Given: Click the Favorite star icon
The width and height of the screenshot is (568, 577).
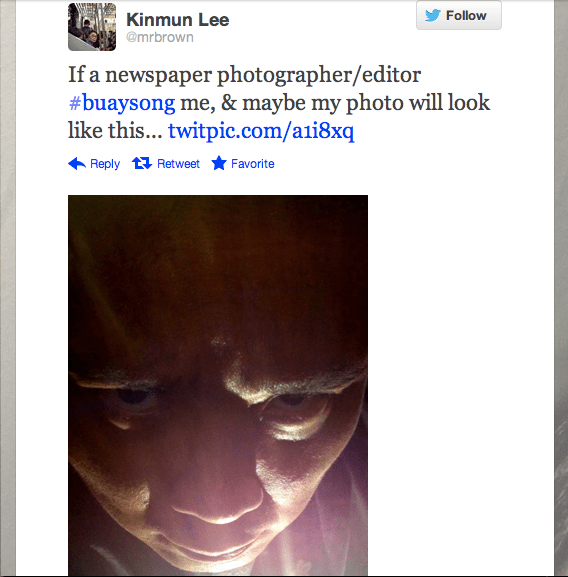Looking at the screenshot, I should [219, 163].
